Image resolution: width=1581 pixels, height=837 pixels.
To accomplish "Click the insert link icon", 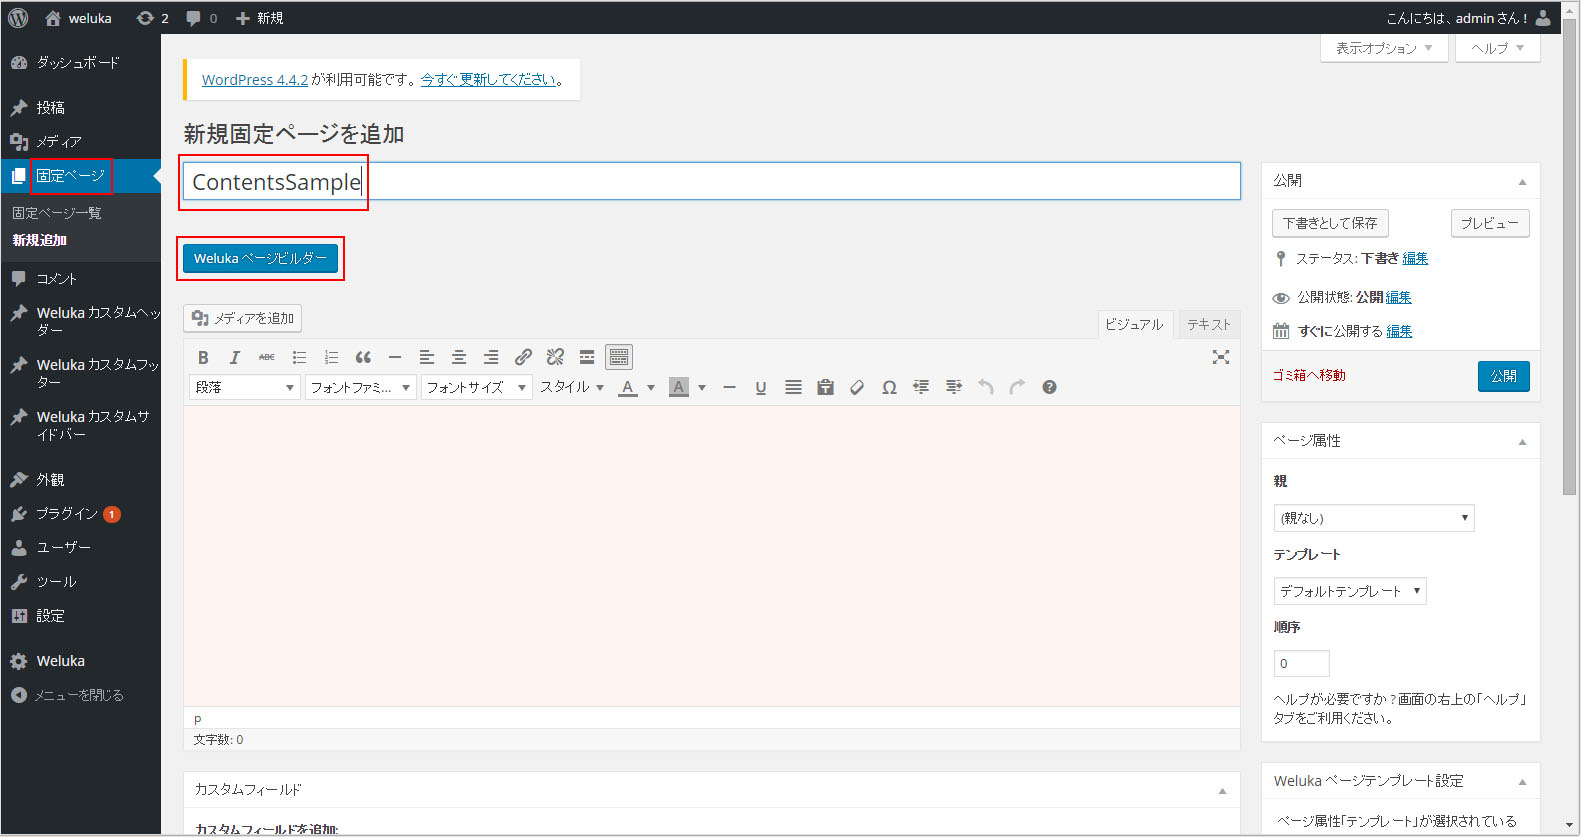I will point(523,357).
